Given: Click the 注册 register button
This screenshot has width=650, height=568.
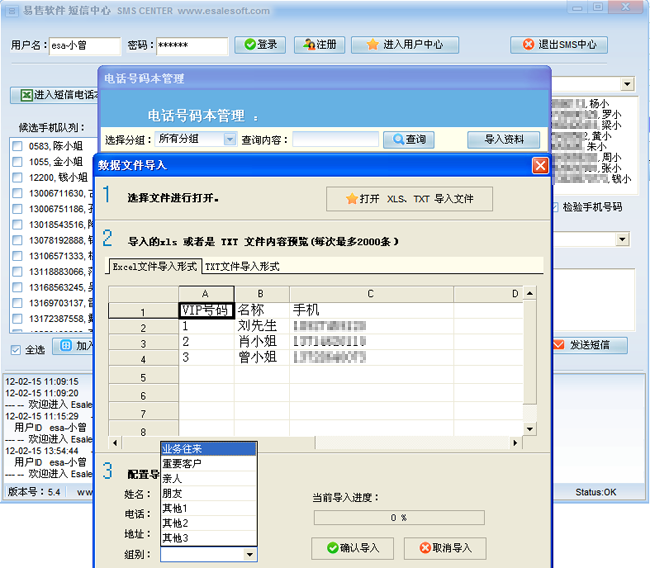Looking at the screenshot, I should coord(320,45).
